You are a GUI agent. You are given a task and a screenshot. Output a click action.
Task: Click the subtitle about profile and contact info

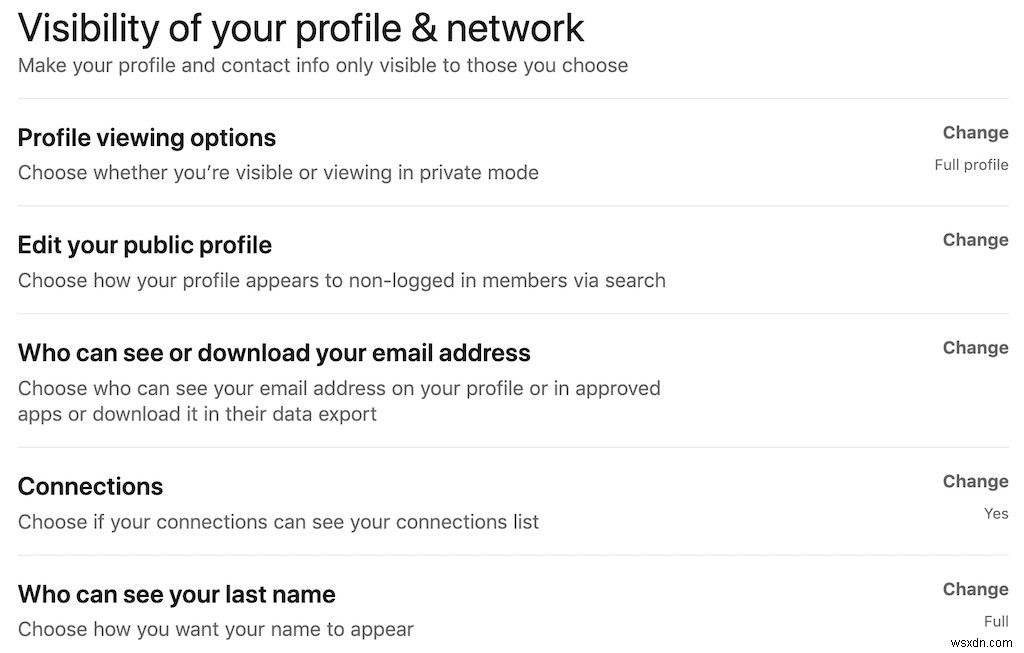[x=323, y=66]
